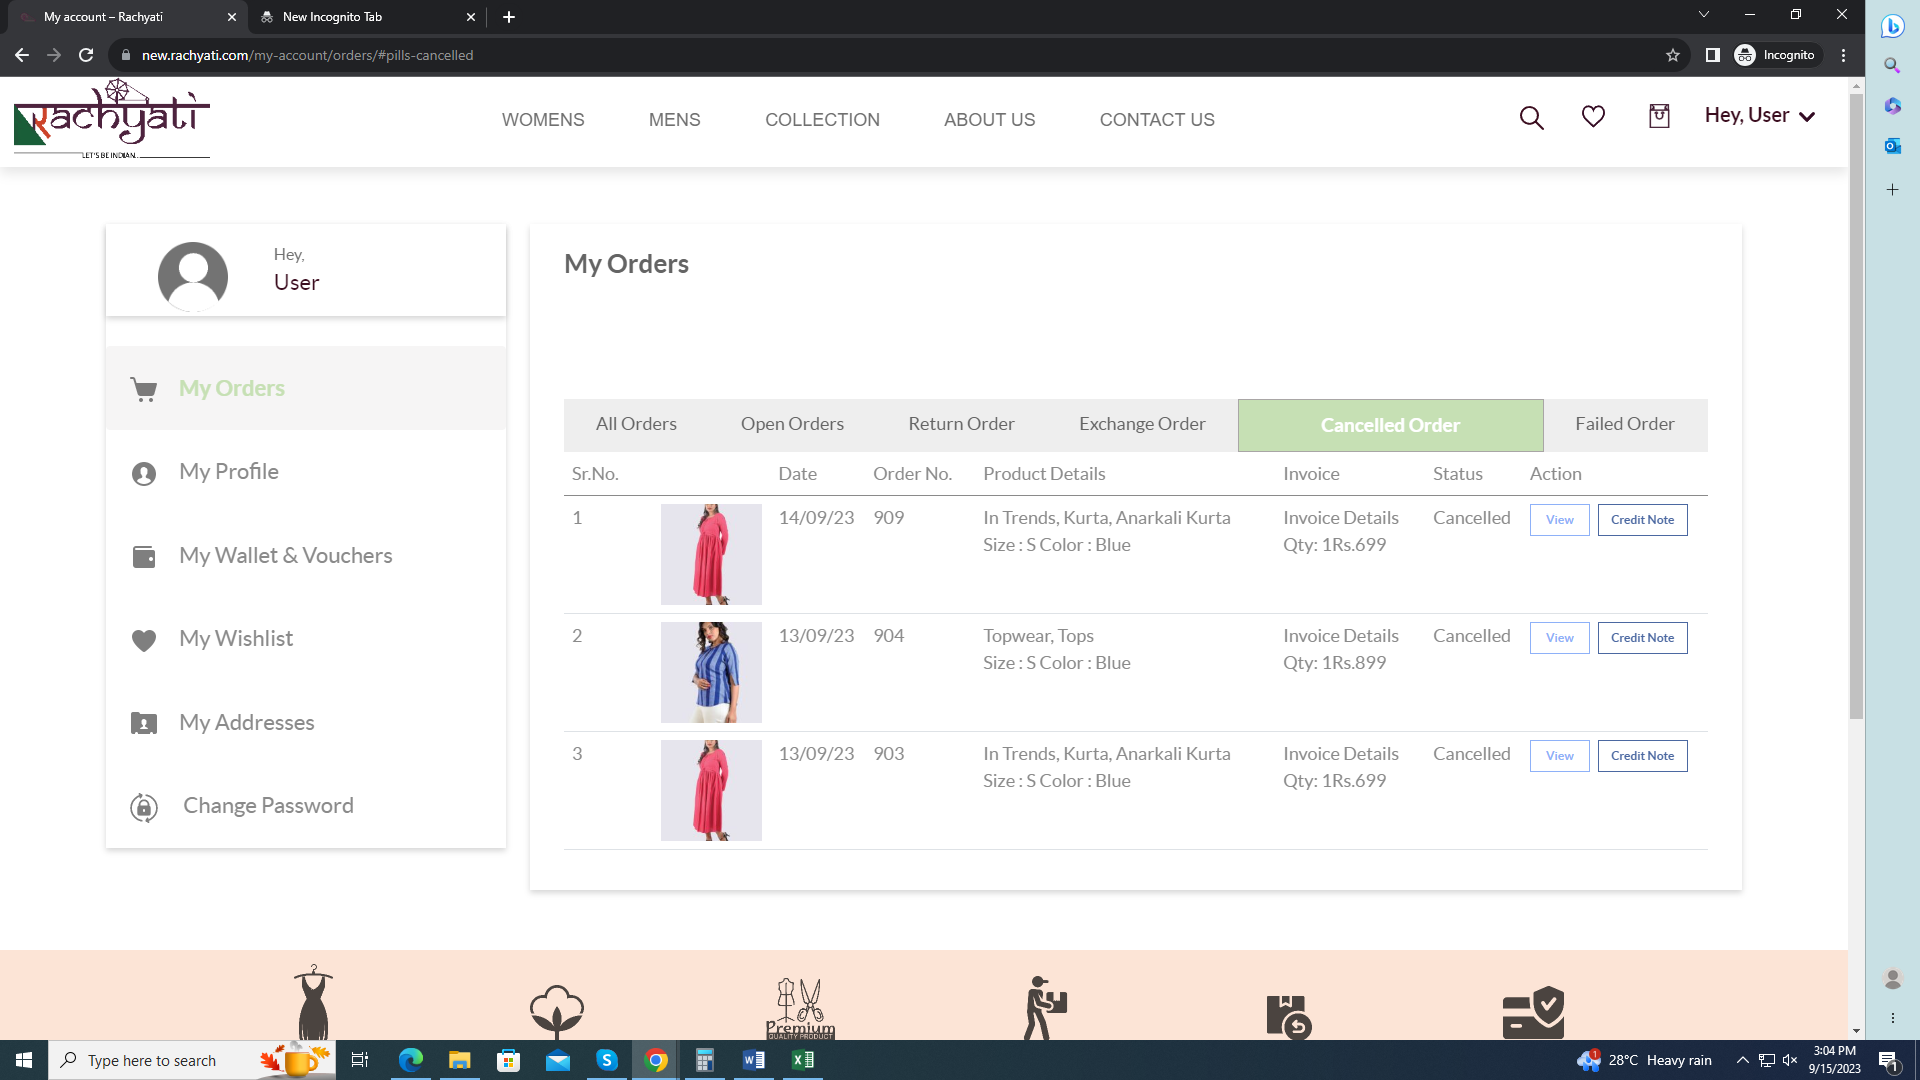Open Credit Note for order 904

tap(1642, 638)
